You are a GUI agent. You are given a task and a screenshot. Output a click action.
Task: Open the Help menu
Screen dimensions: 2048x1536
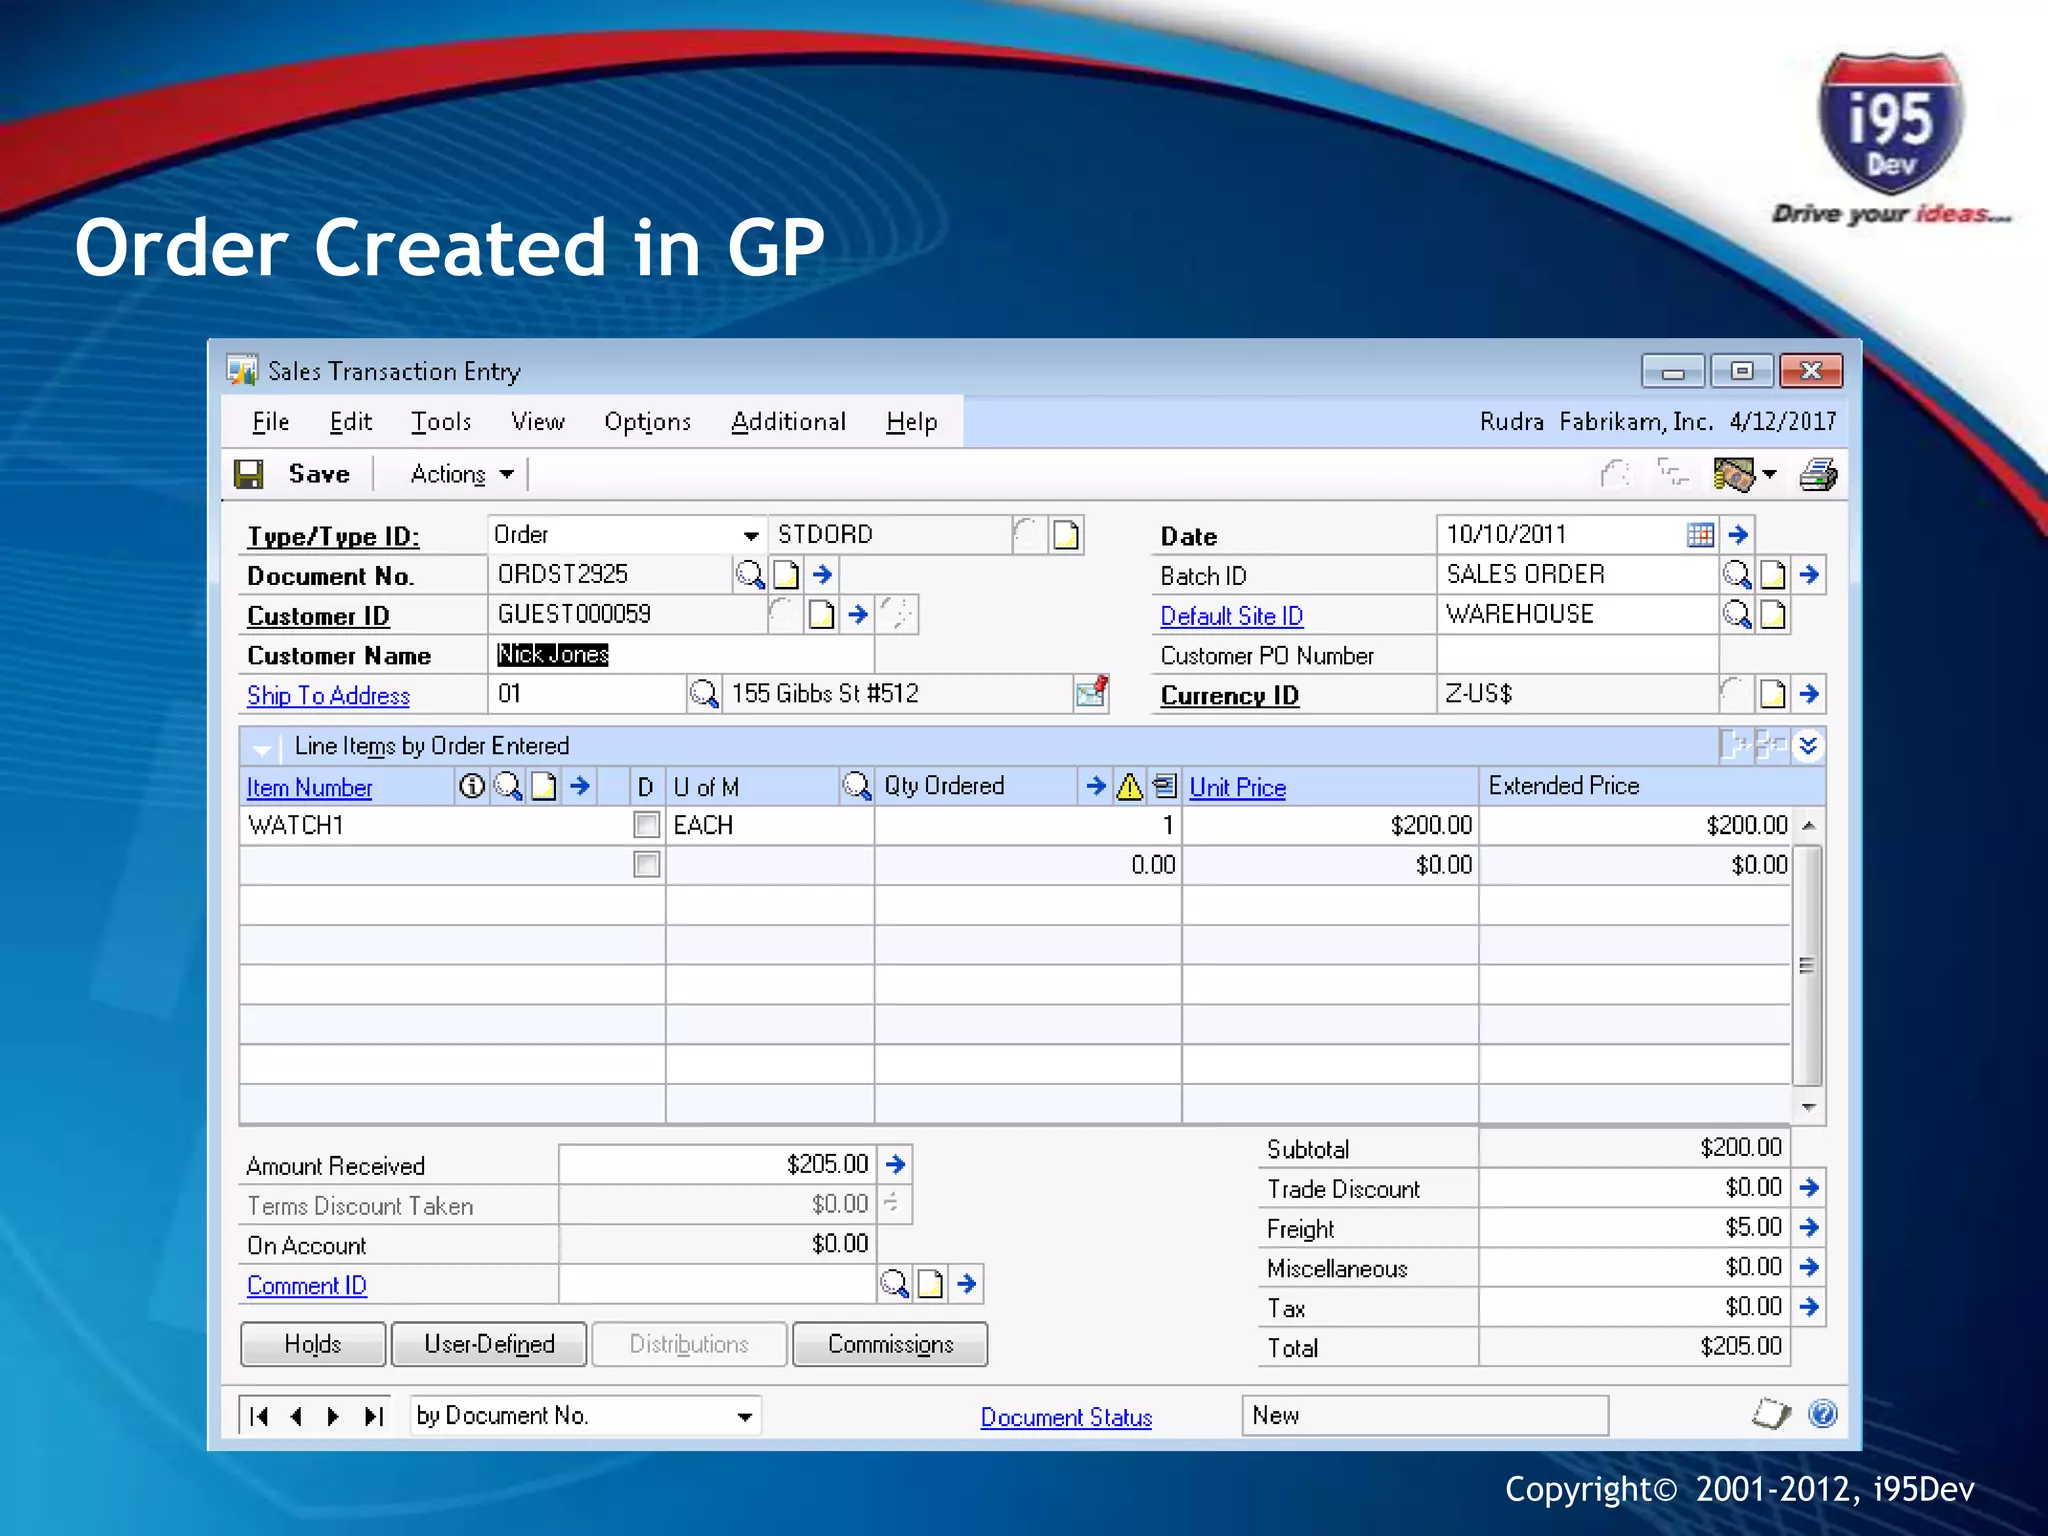pos(911,422)
